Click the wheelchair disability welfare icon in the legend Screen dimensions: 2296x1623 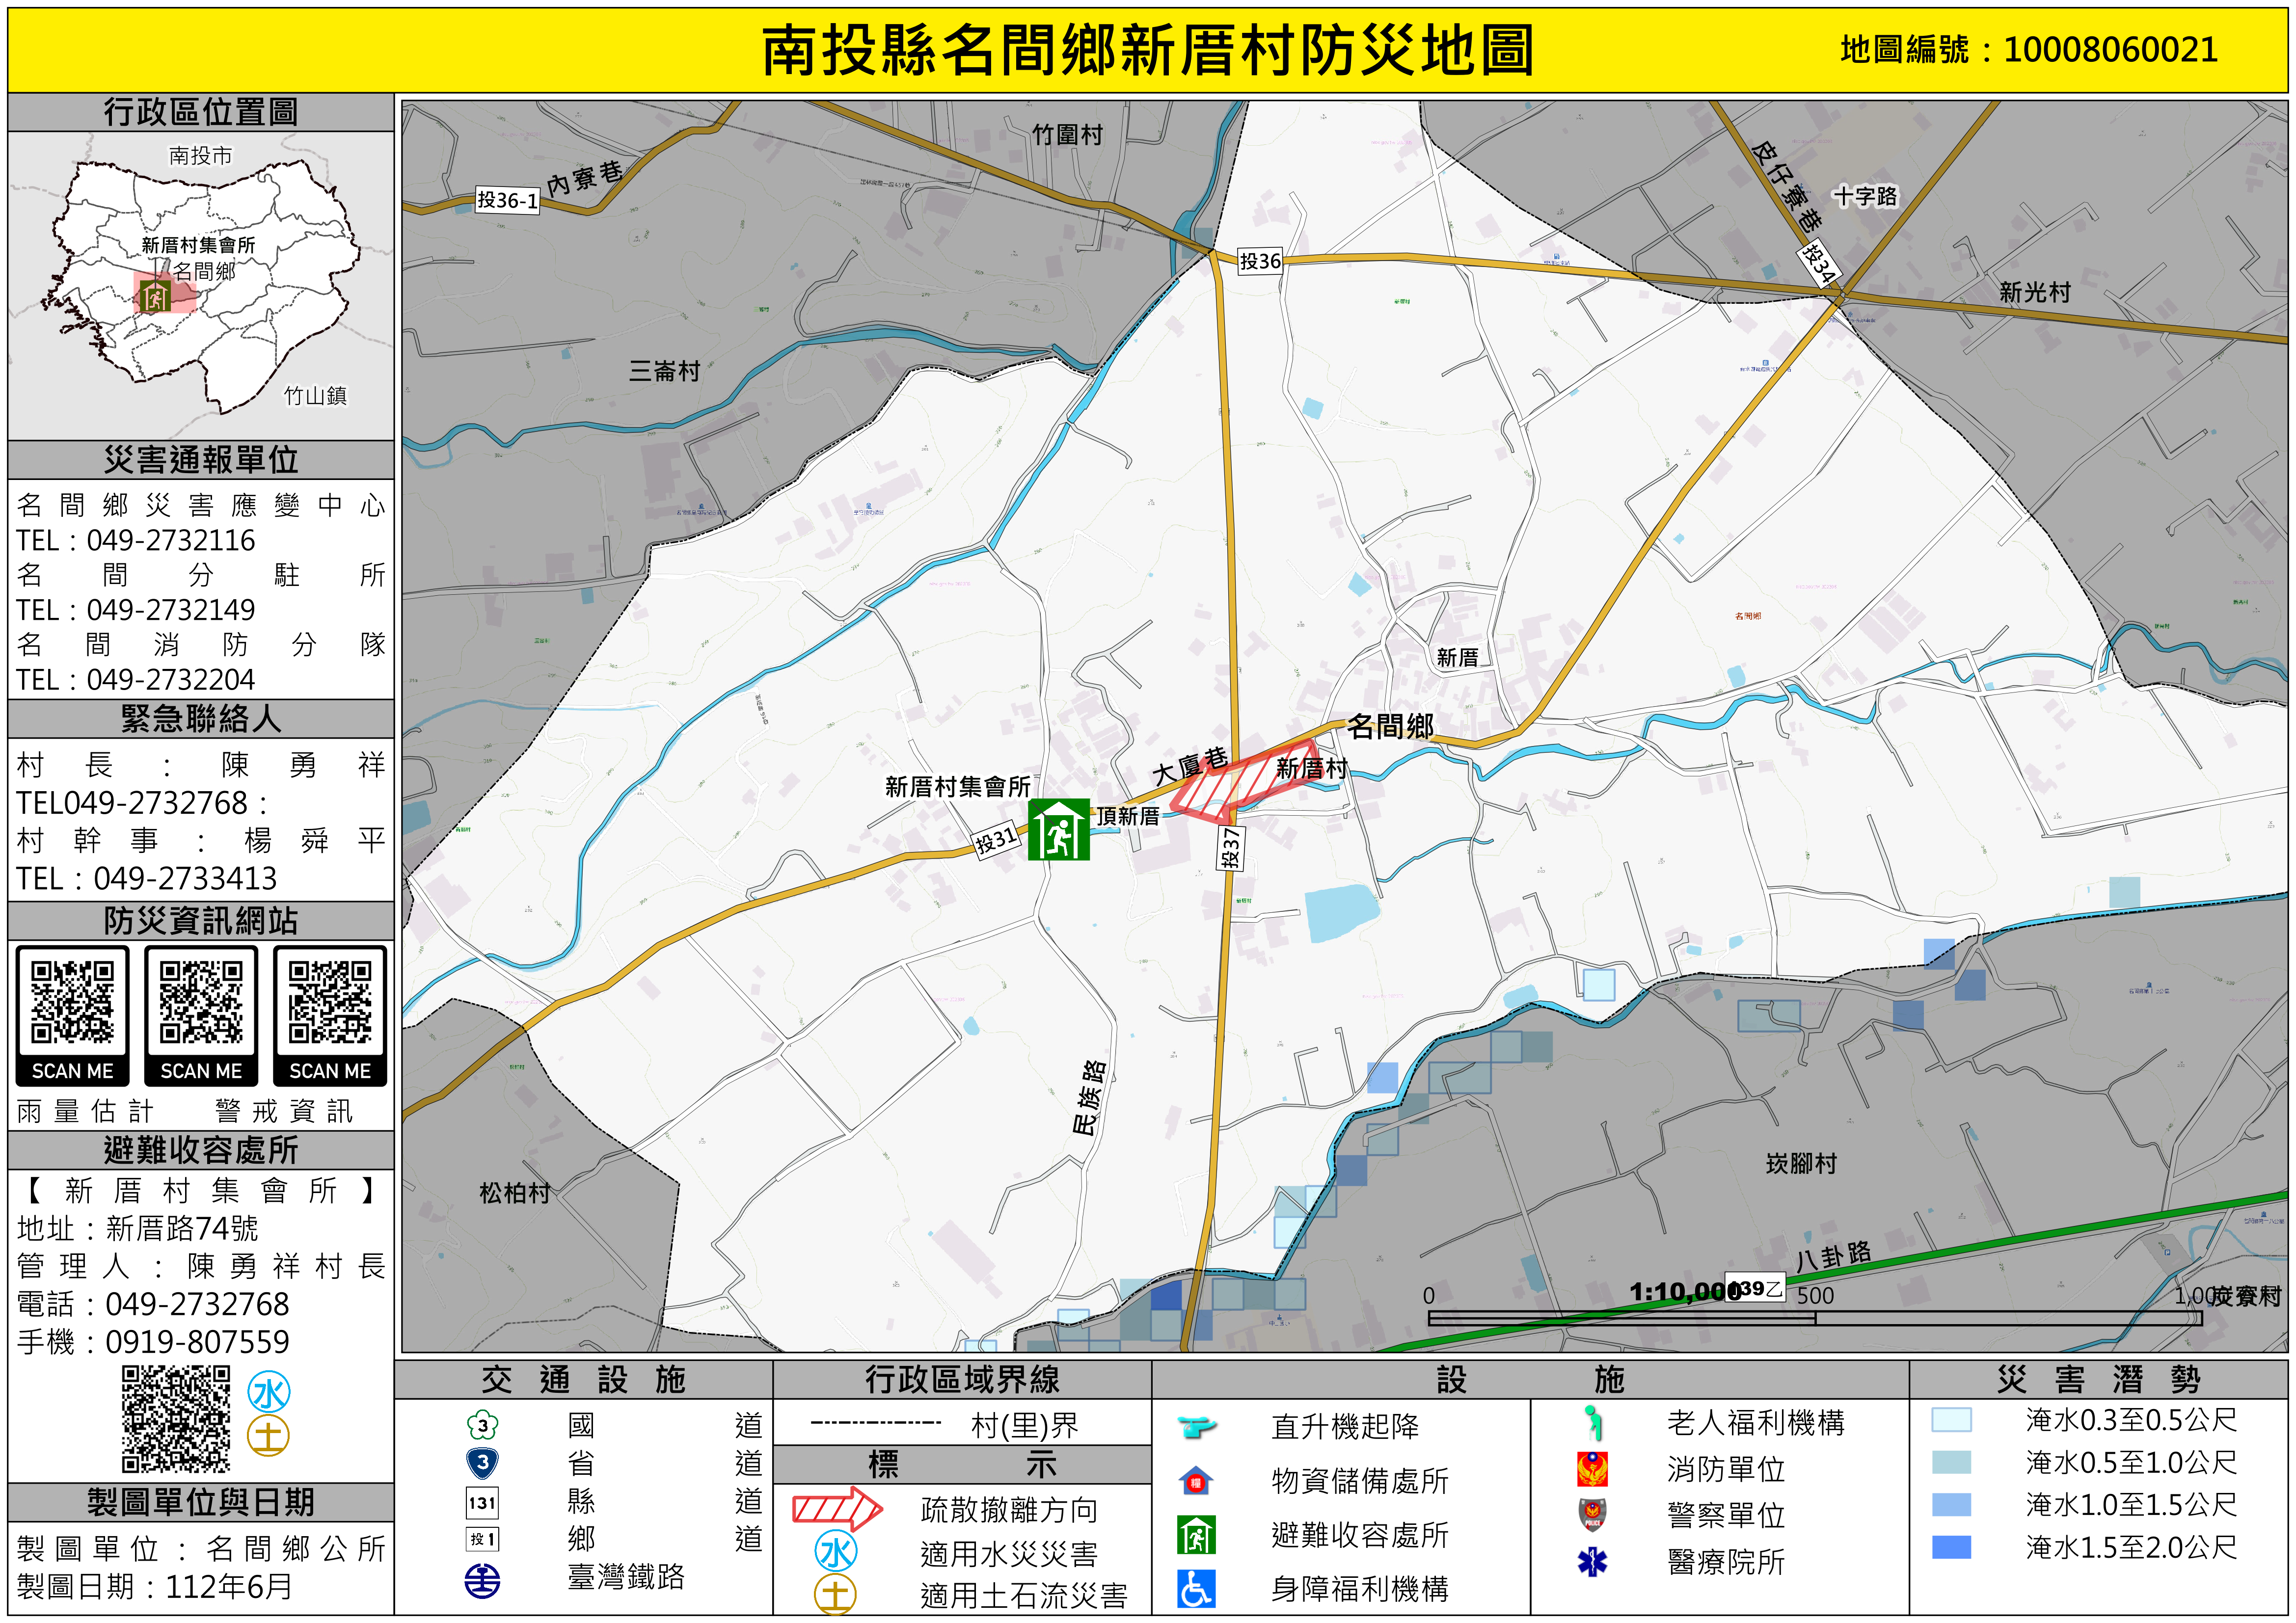point(1196,1589)
